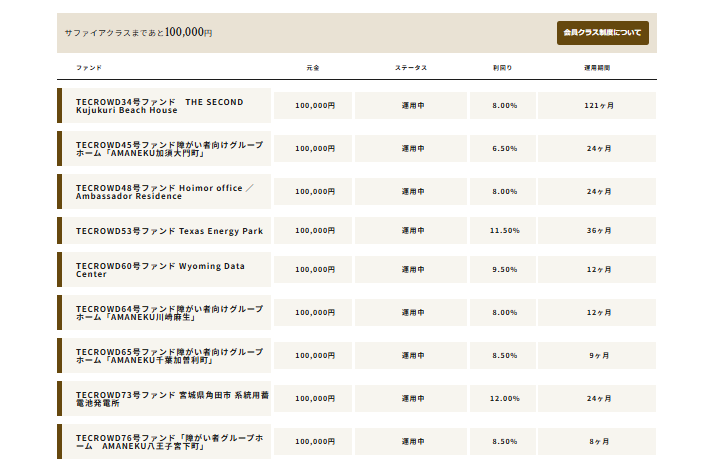707x467 pixels.
Task: Open TECROWD60号ファンド Wyoming Data Center
Action: pyautogui.click(x=164, y=270)
